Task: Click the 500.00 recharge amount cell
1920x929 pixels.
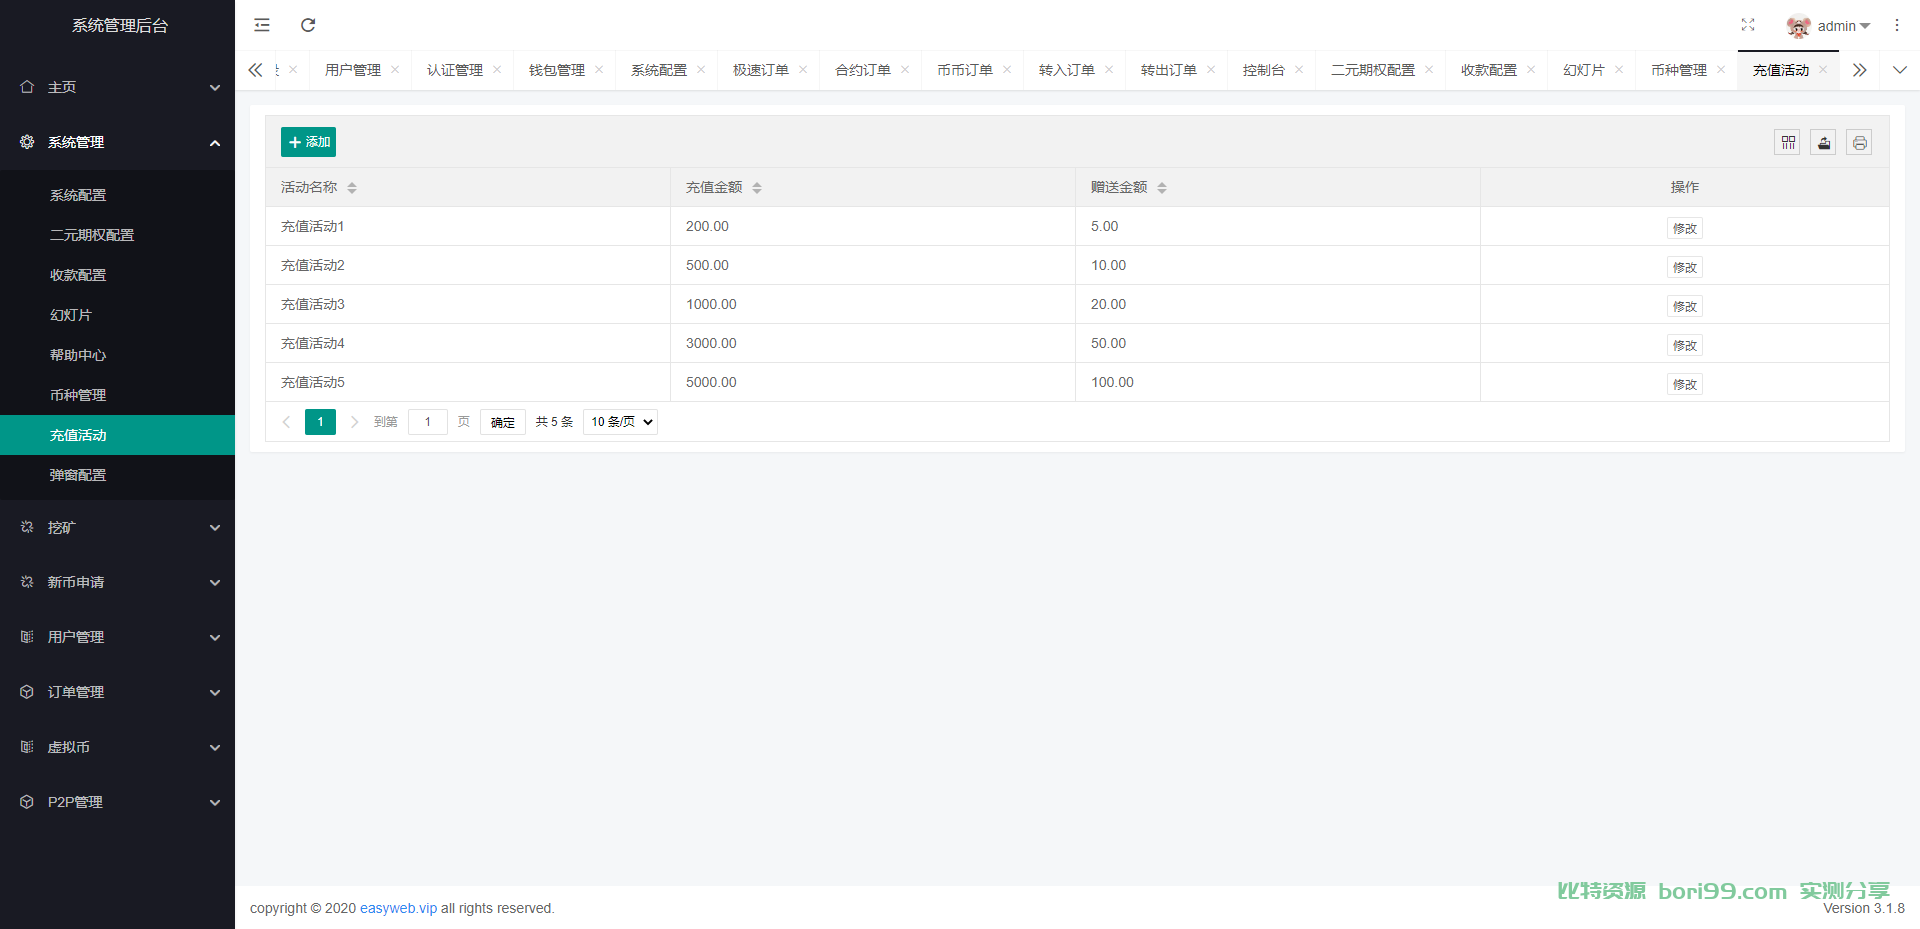Action: pyautogui.click(x=873, y=265)
